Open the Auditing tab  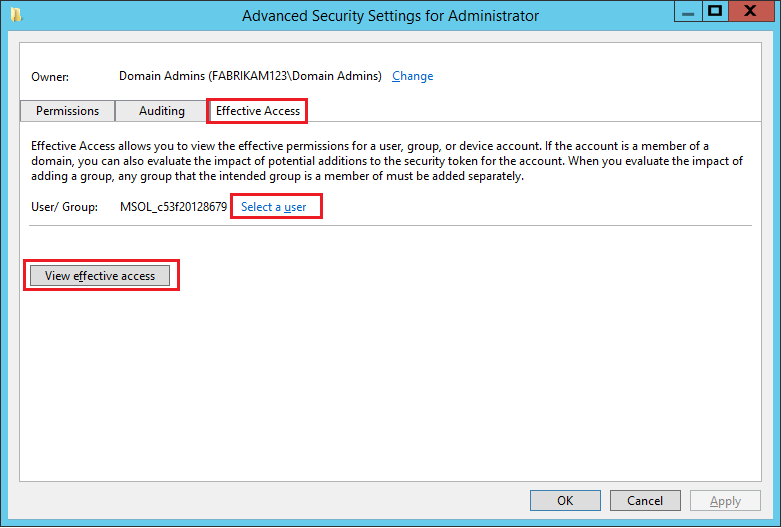pos(161,111)
